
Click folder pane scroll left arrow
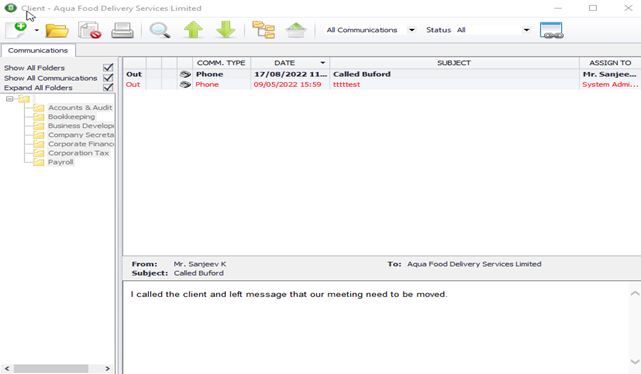(7, 368)
